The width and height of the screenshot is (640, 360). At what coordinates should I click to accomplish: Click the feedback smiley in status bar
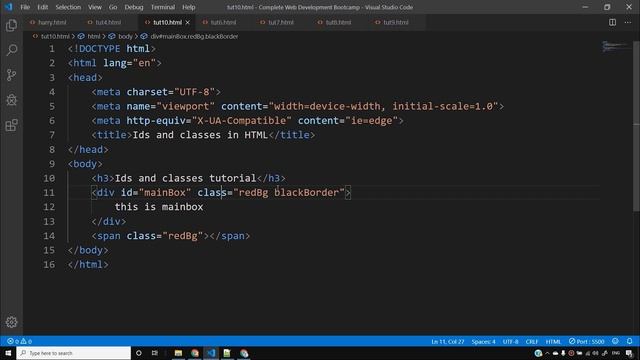pyautogui.click(x=615, y=341)
